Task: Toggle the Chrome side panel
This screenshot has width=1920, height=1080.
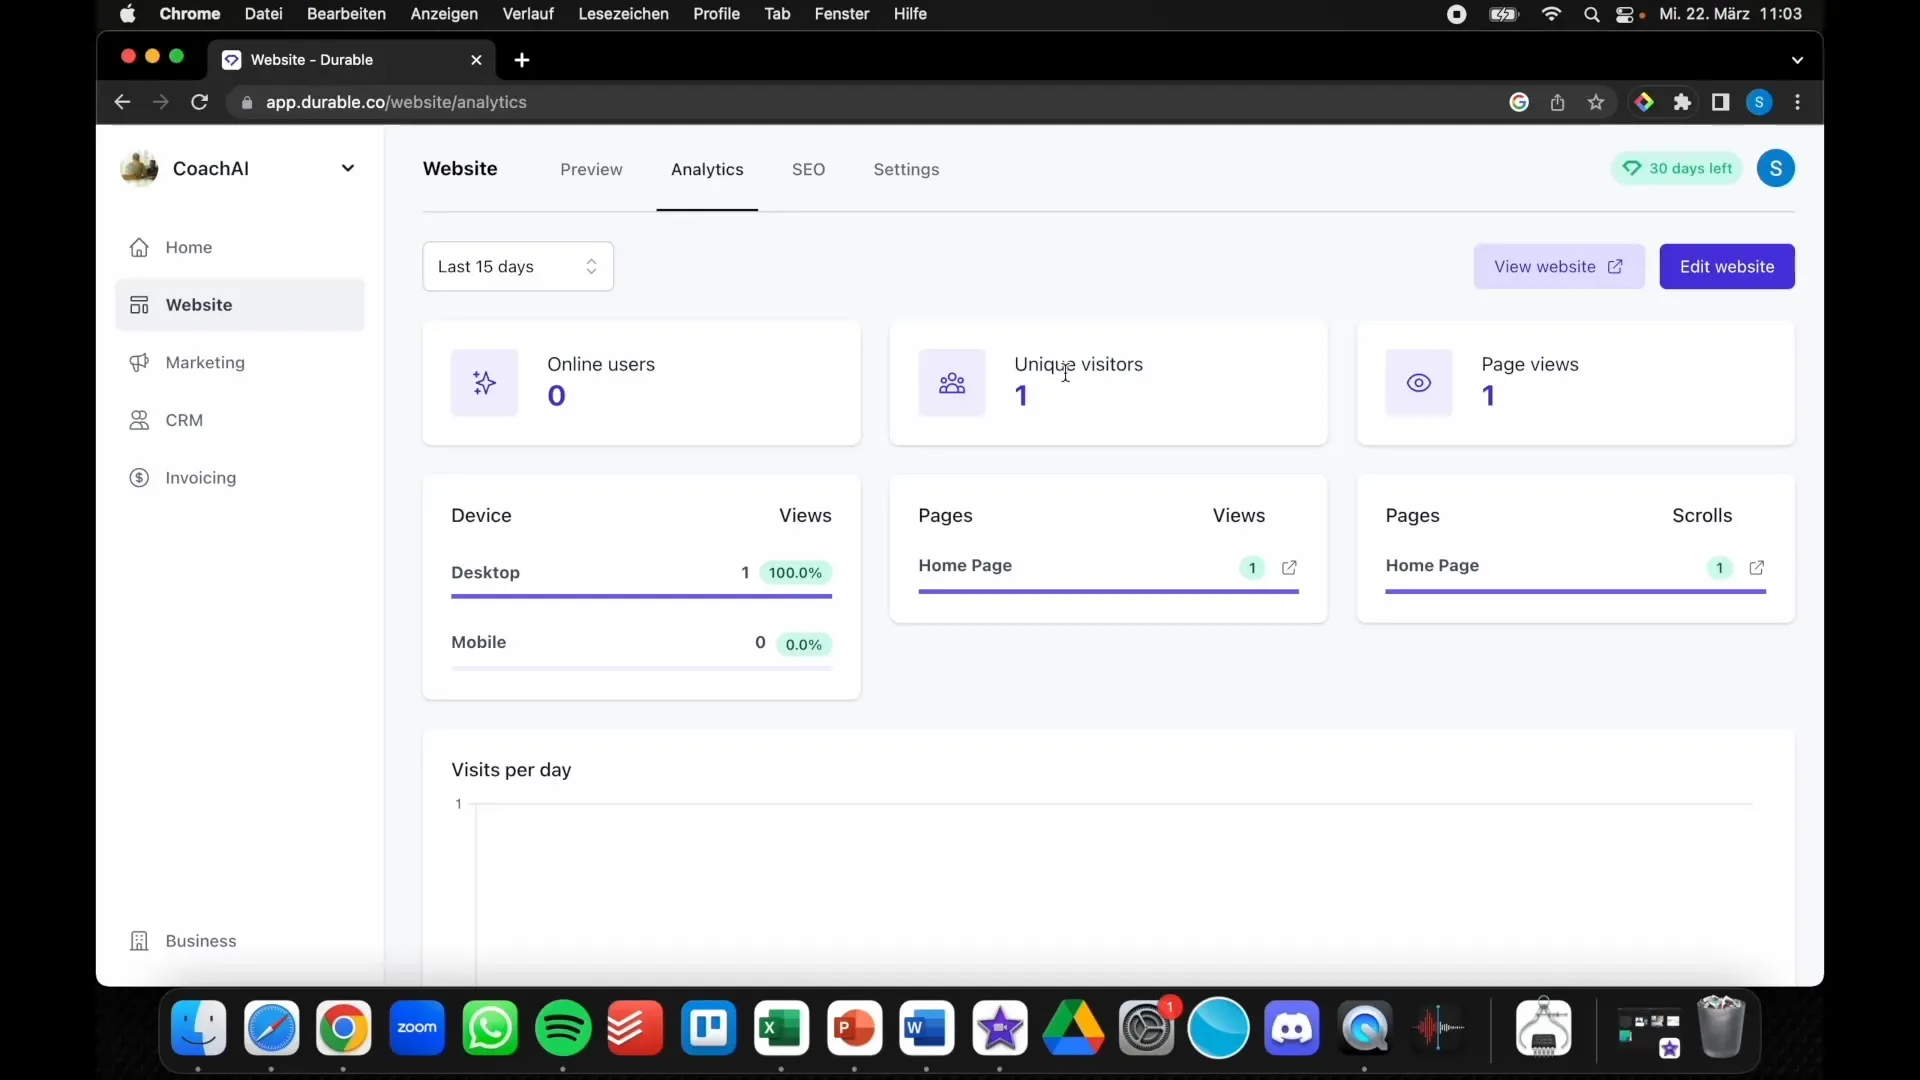Action: click(1720, 102)
